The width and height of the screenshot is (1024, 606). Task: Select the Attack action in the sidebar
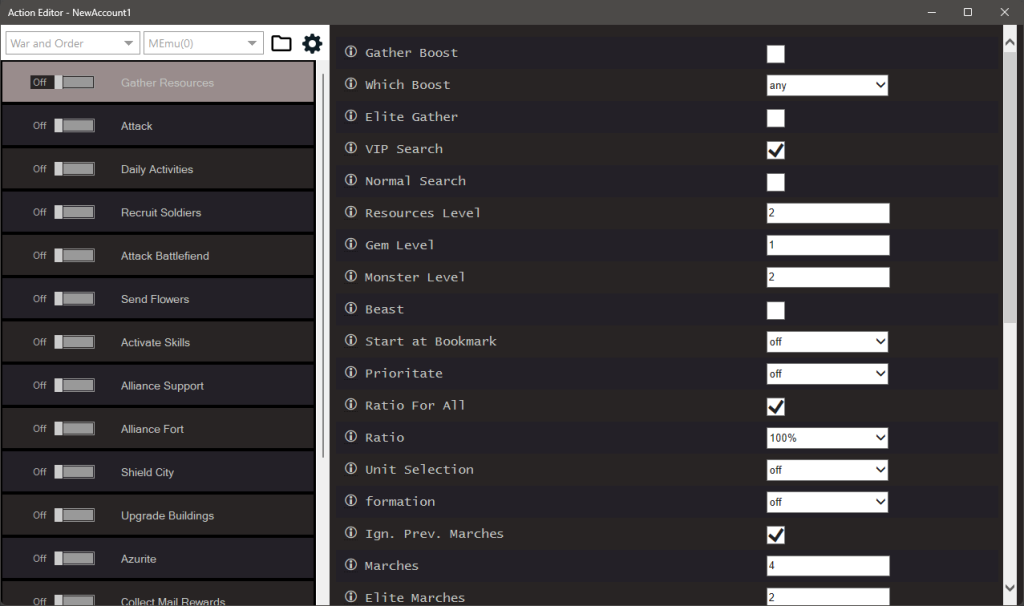click(x=158, y=125)
